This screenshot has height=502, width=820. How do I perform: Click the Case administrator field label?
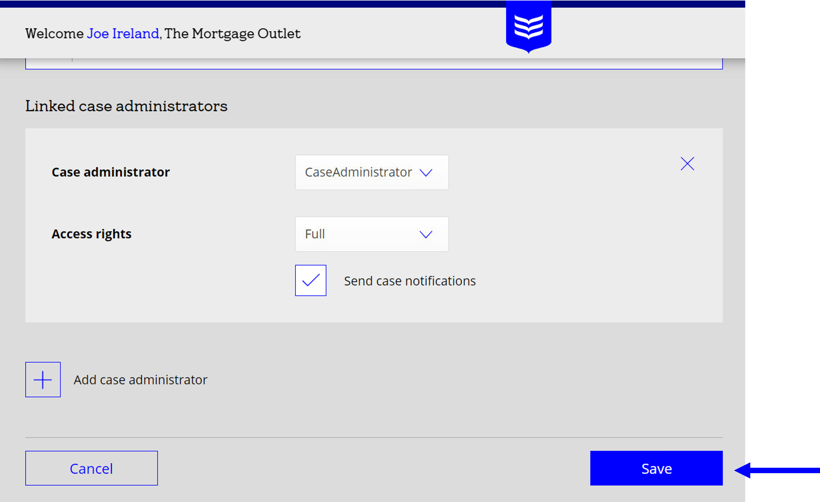tap(110, 172)
